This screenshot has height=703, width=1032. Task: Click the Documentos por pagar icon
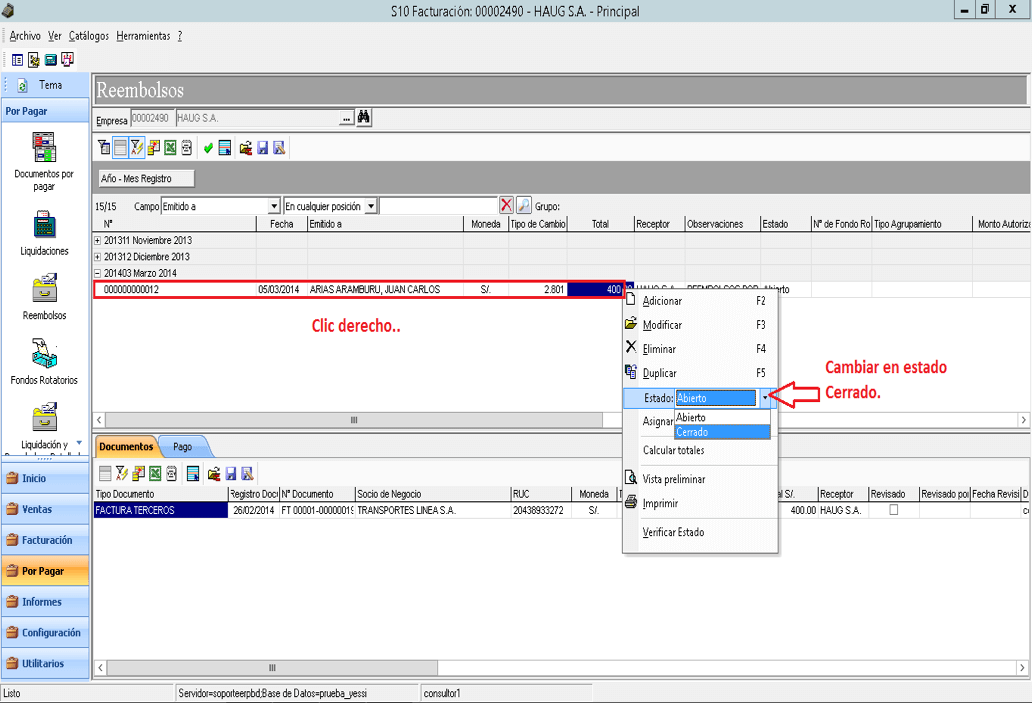coord(44,147)
